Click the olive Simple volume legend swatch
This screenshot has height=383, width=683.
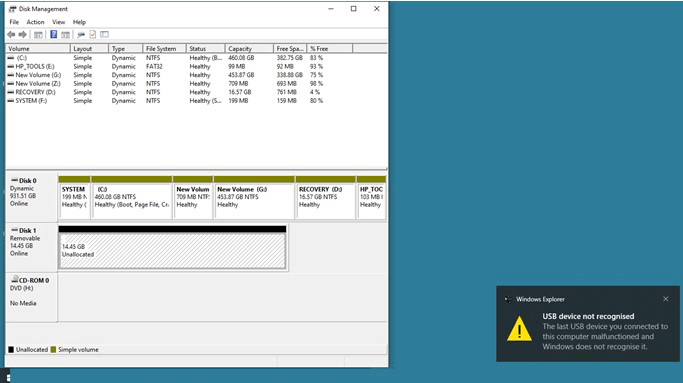(x=53, y=349)
